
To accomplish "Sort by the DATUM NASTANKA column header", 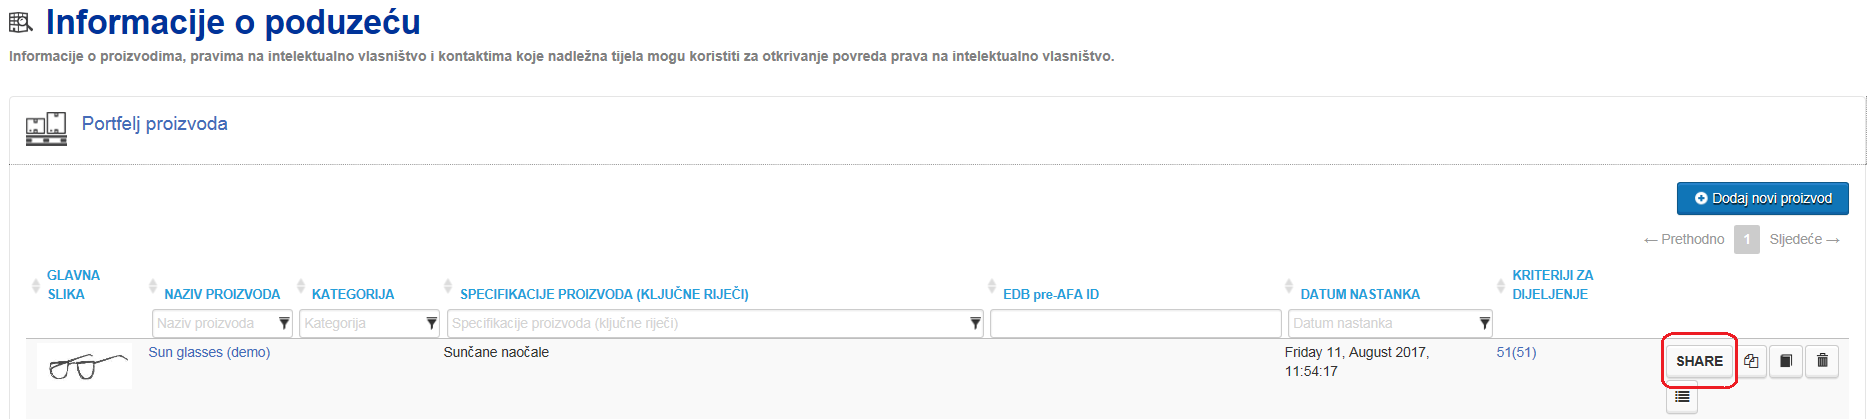I will point(1360,294).
